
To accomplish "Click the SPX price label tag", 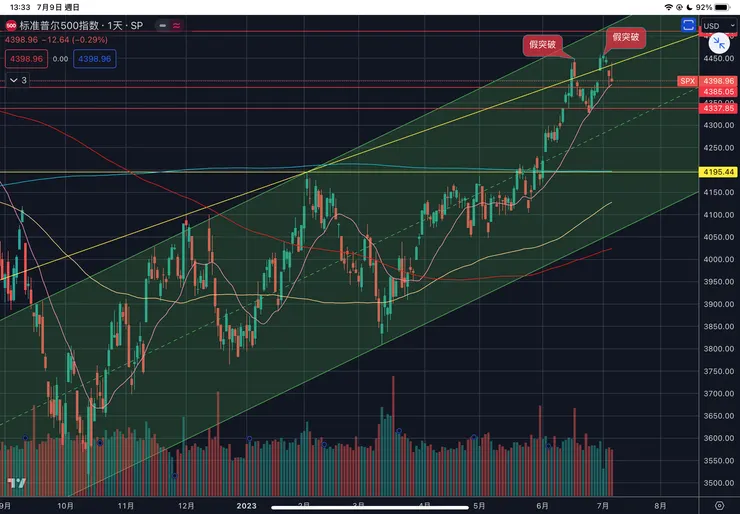I will pos(687,81).
